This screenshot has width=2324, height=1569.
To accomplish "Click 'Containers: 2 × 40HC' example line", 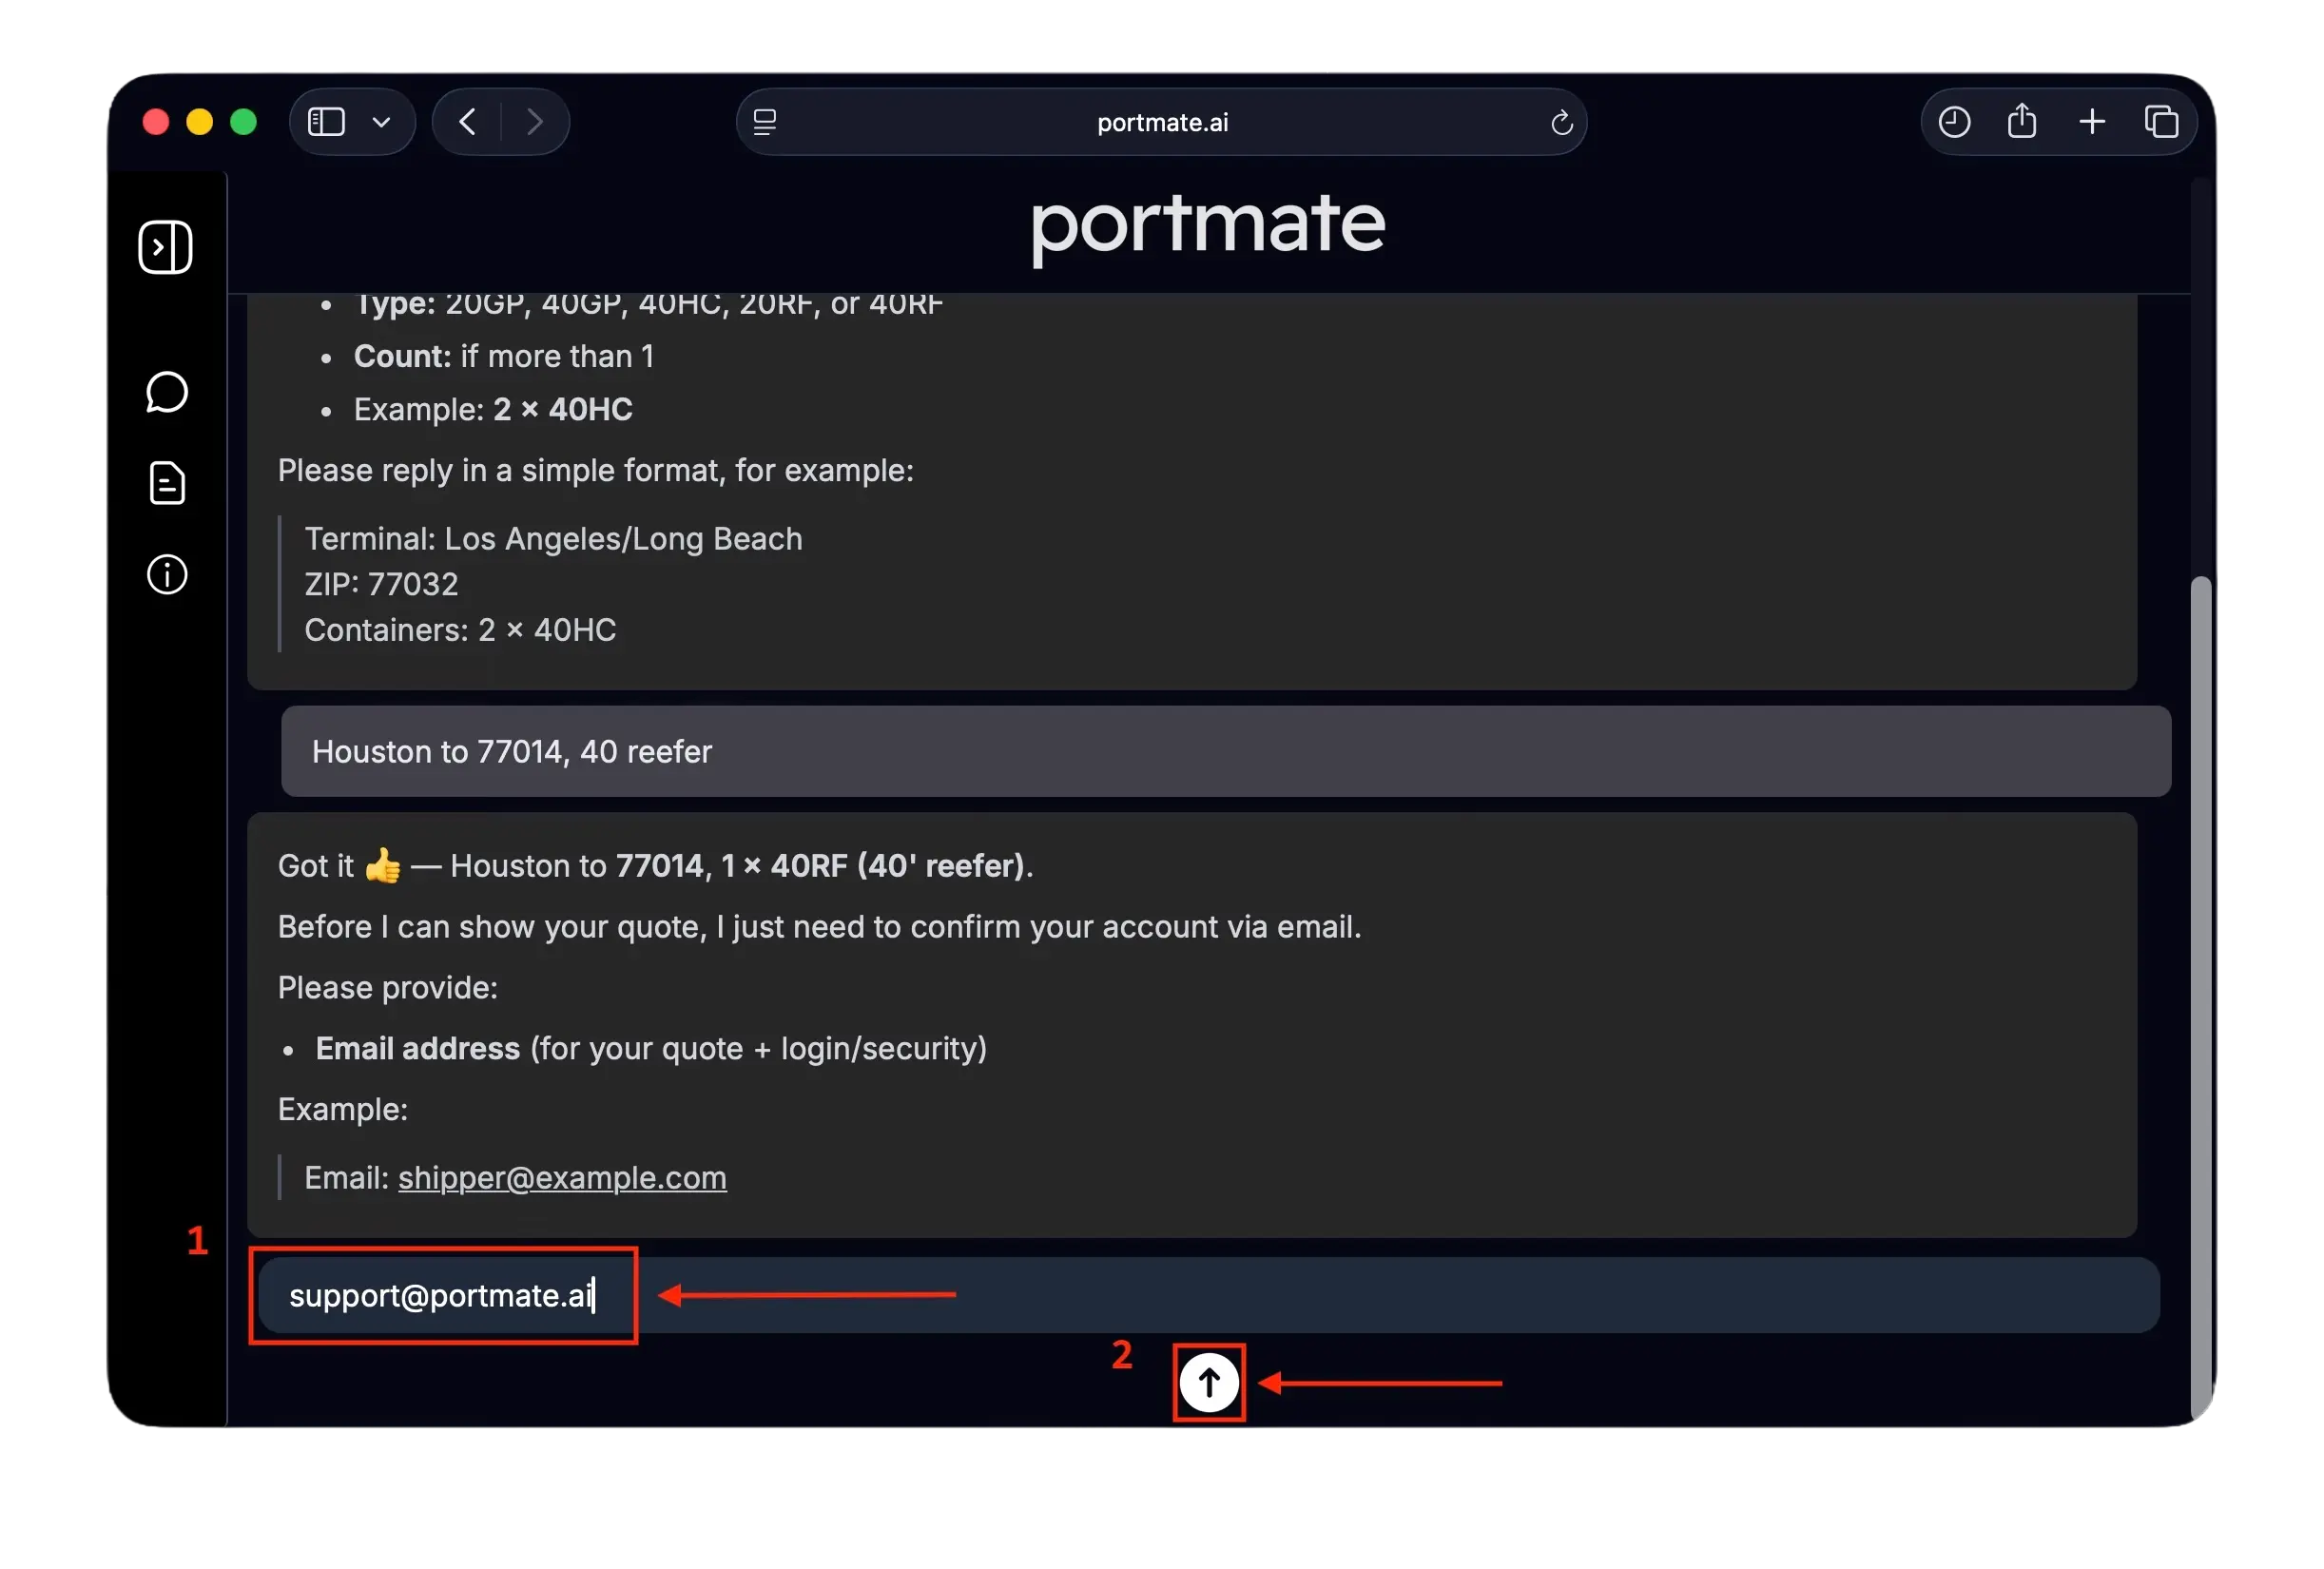I will (460, 630).
